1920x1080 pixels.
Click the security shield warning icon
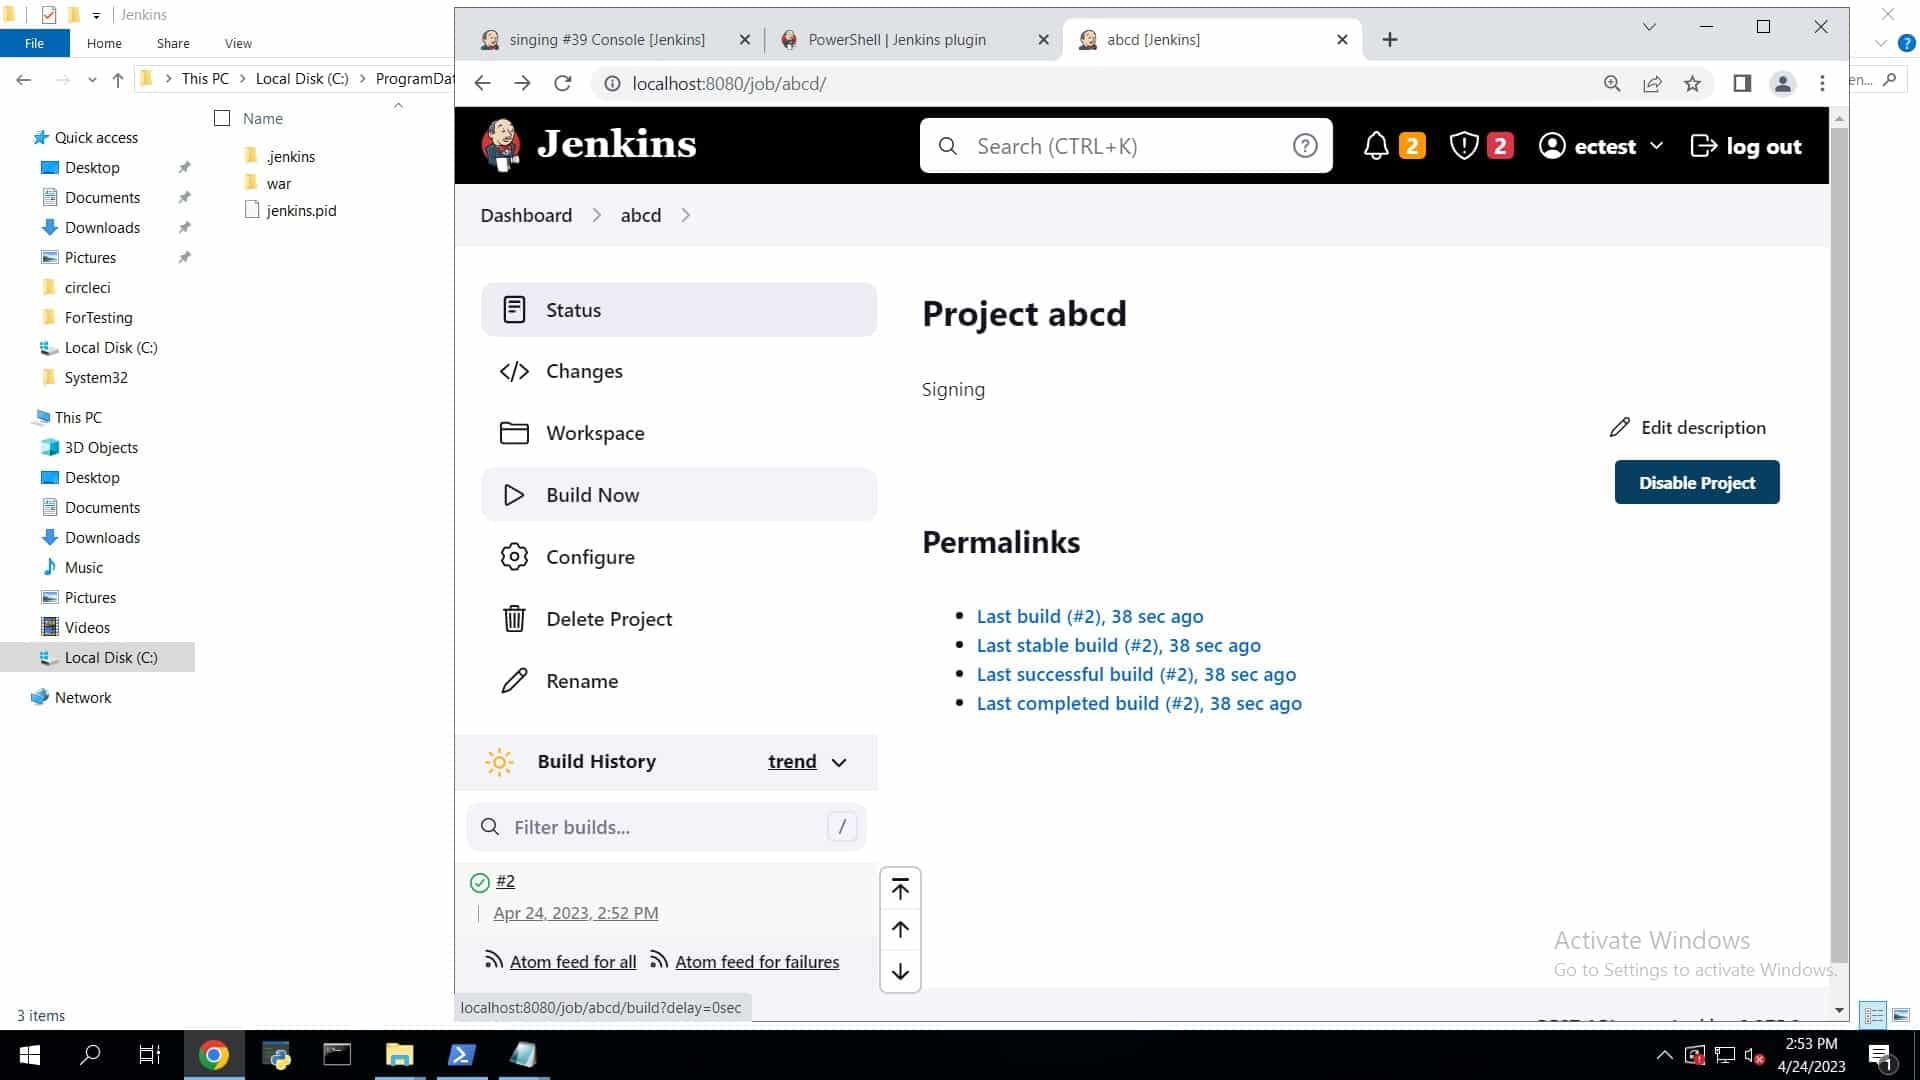(x=1464, y=146)
